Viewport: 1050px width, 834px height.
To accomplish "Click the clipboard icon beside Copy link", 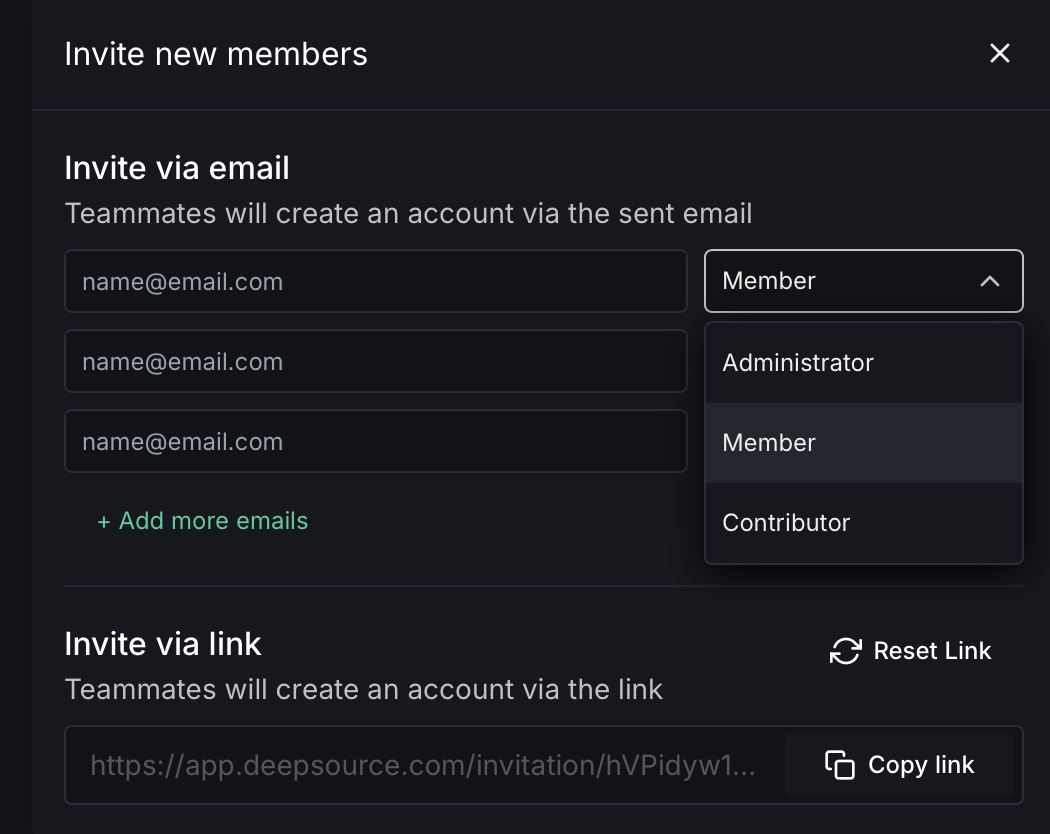I will click(x=839, y=765).
